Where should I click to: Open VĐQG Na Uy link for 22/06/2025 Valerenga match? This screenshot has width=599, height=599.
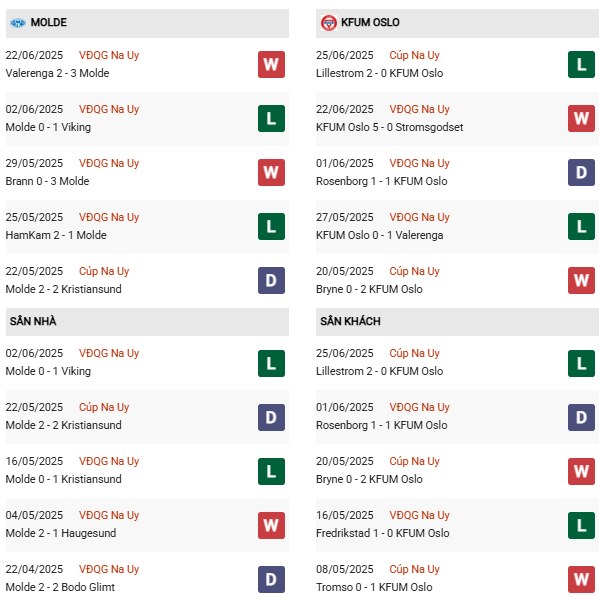(109, 55)
